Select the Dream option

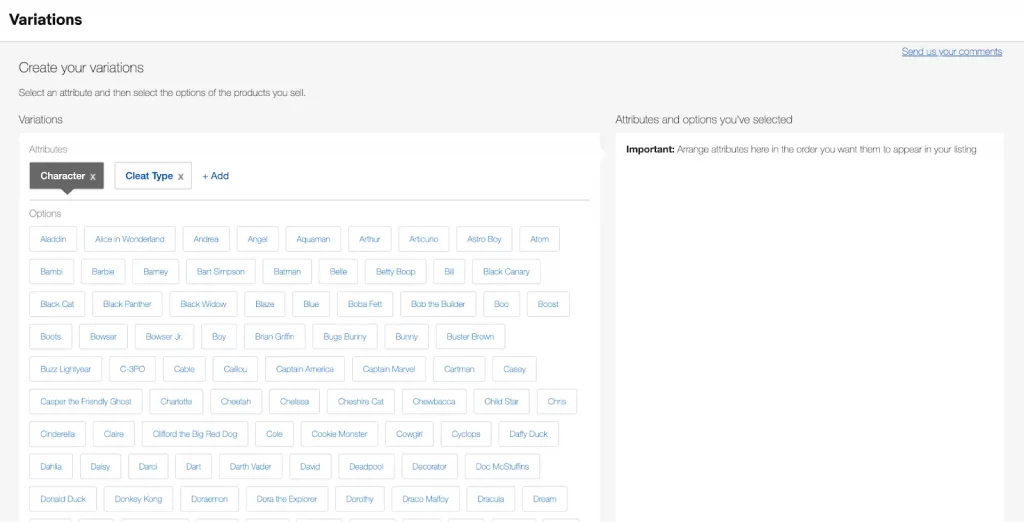coord(545,499)
